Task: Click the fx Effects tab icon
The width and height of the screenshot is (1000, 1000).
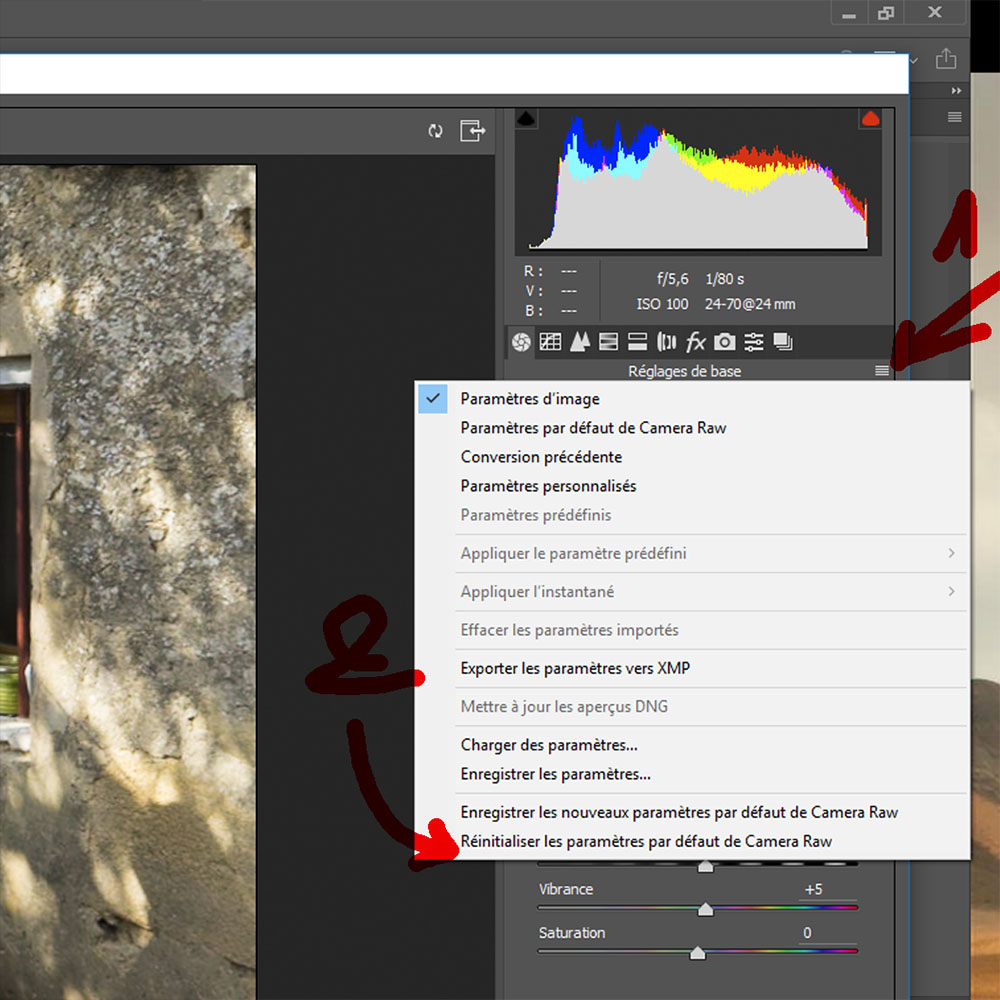Action: click(x=696, y=342)
